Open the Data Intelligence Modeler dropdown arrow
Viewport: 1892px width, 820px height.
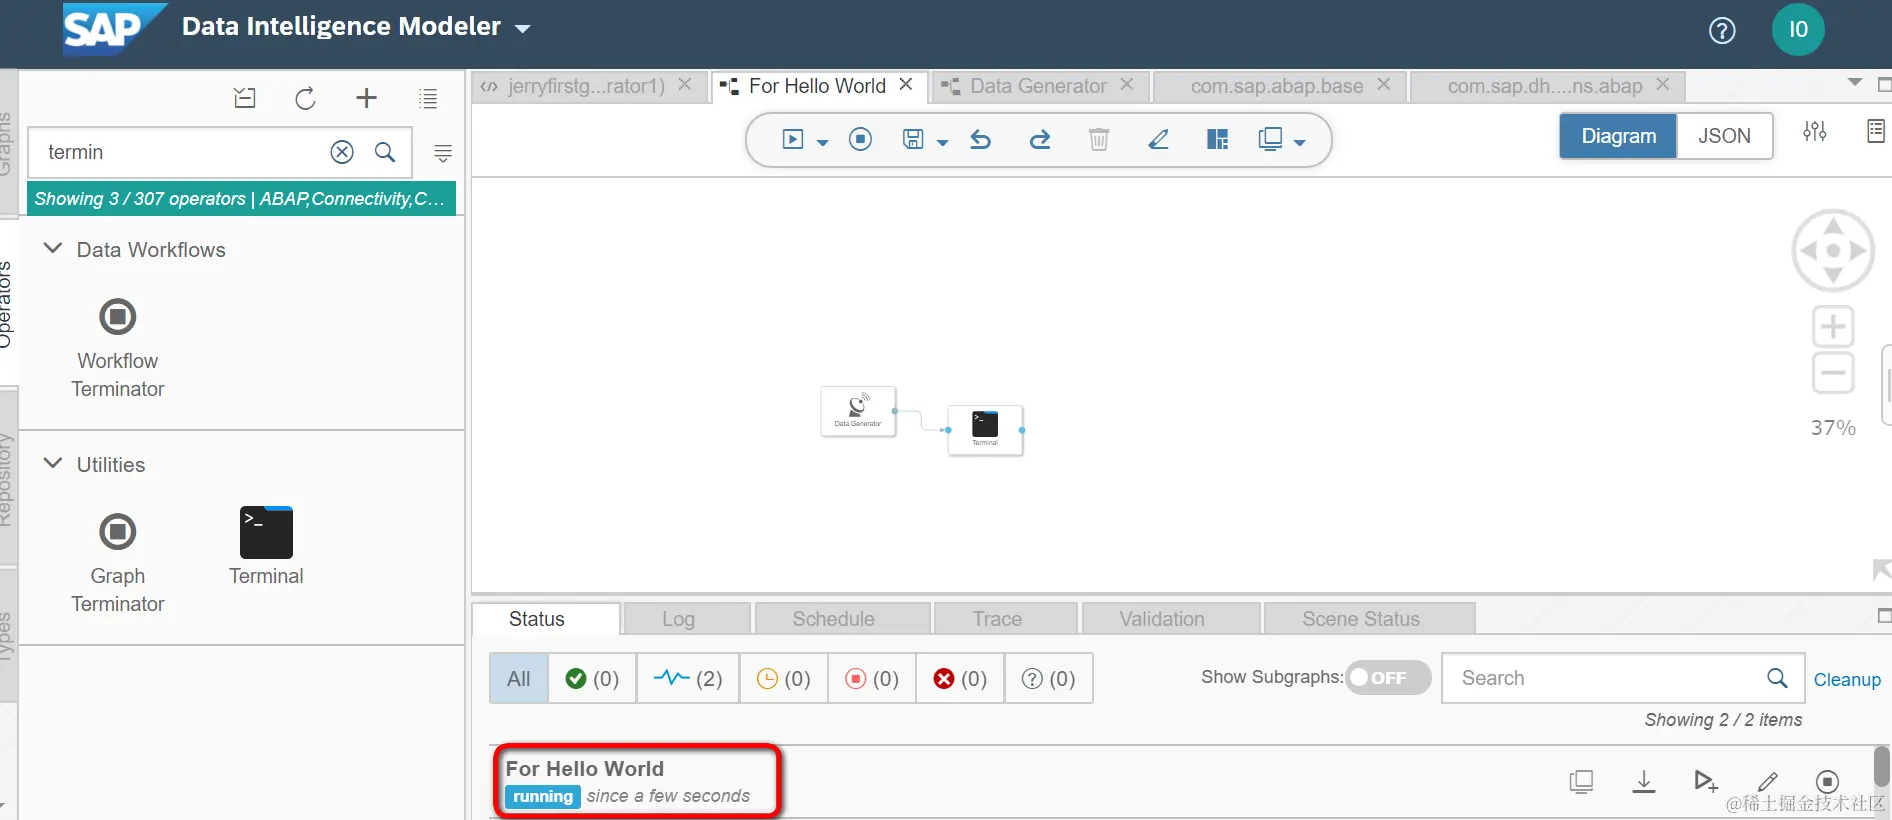pos(523,29)
